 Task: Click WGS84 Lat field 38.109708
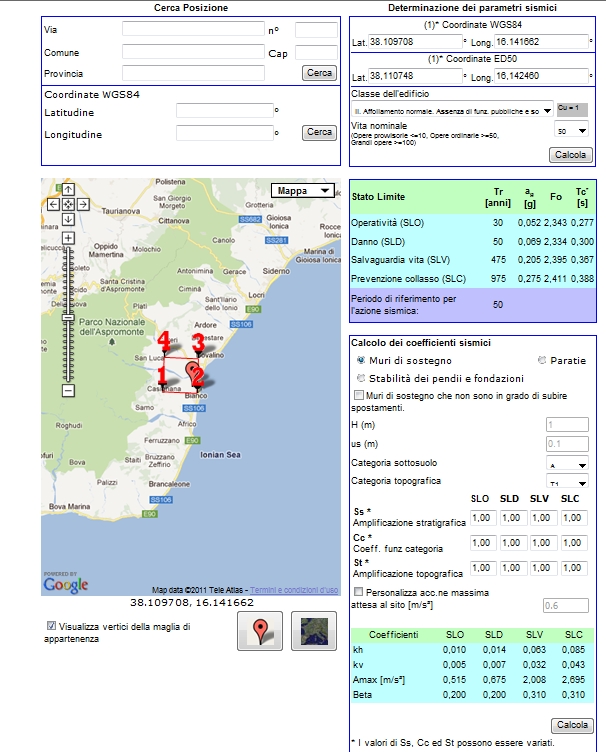point(415,42)
